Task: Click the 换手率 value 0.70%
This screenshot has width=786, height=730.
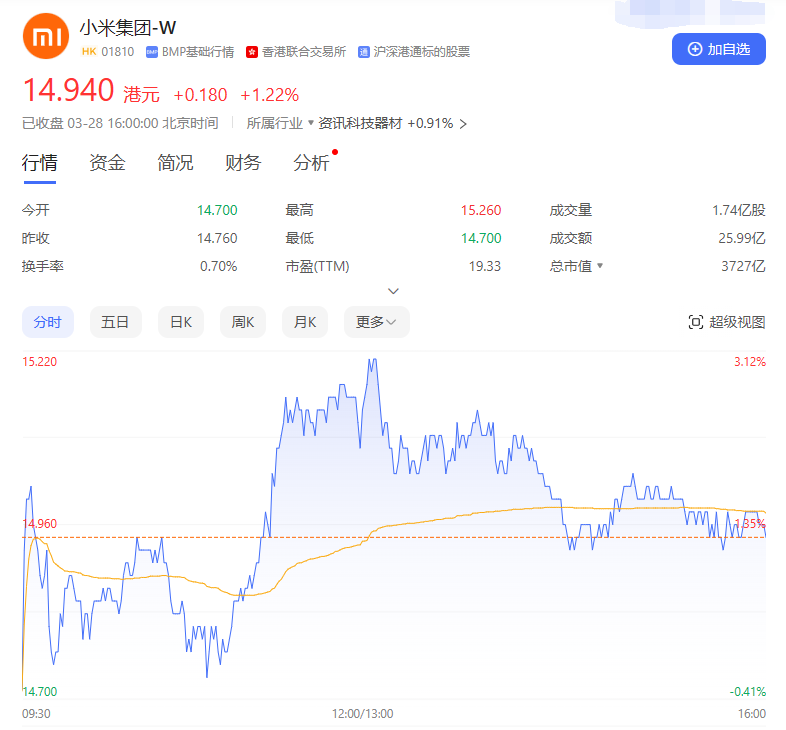Action: point(219,266)
